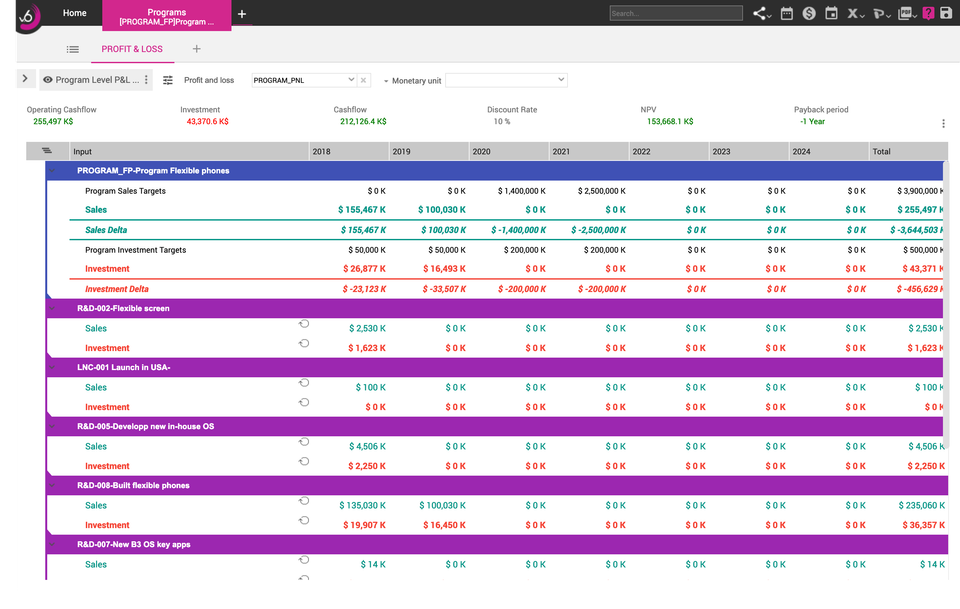Save the current view

coord(947,13)
